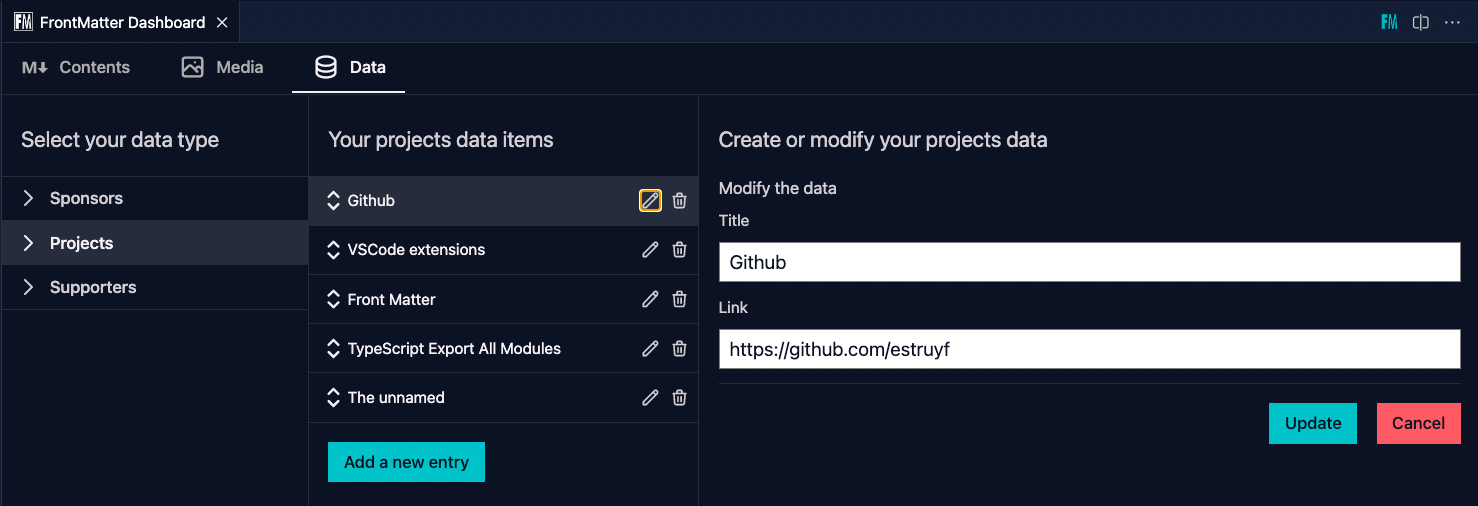The height and width of the screenshot is (506, 1478).
Task: Expand the Projects data type chevron
Action: [x=28, y=243]
